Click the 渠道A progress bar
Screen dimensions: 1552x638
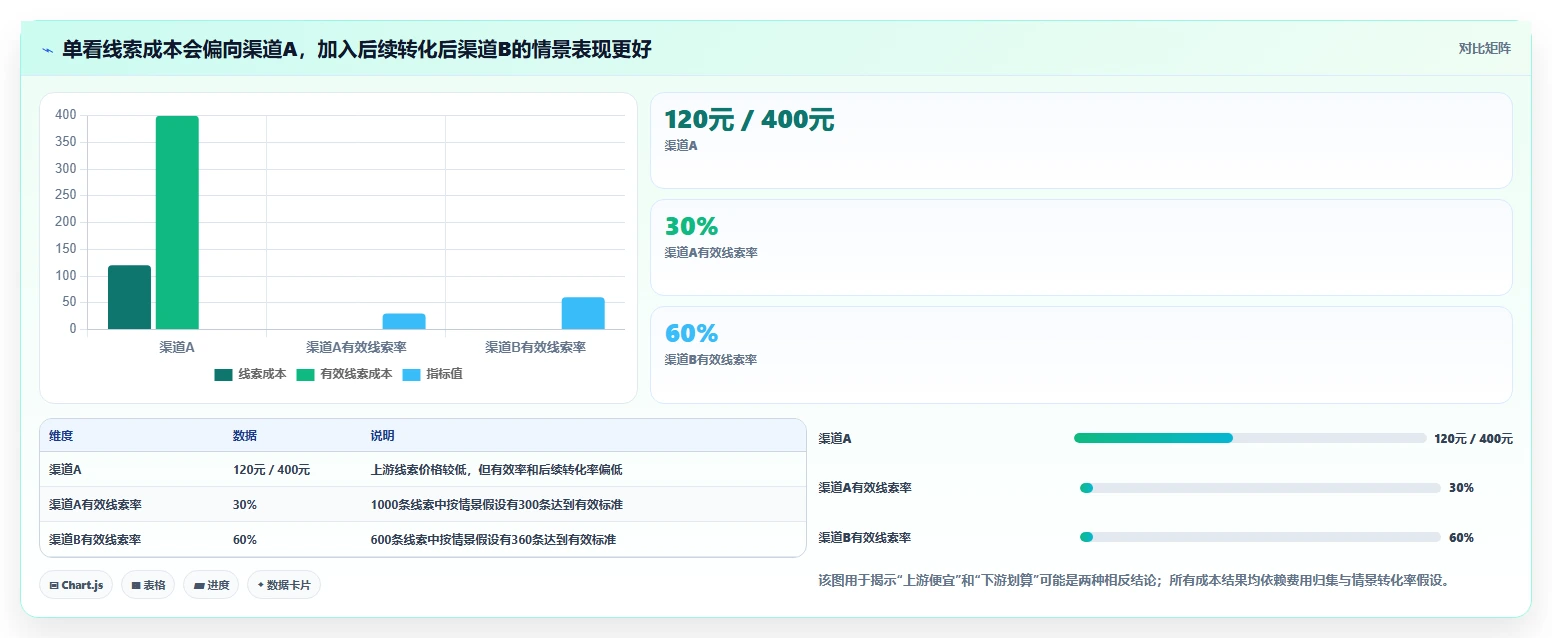(x=1250, y=438)
